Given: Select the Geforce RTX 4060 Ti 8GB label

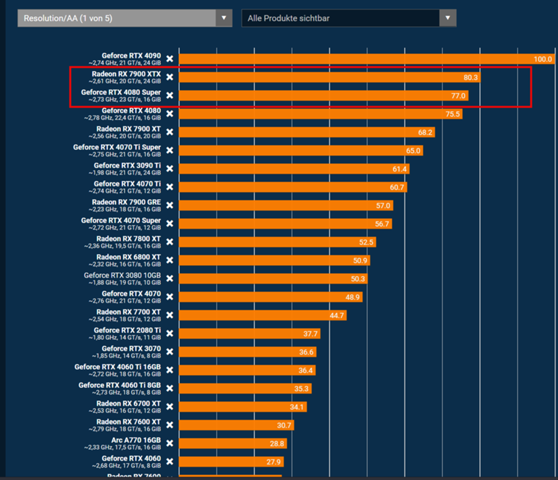Looking at the screenshot, I should pos(120,385).
